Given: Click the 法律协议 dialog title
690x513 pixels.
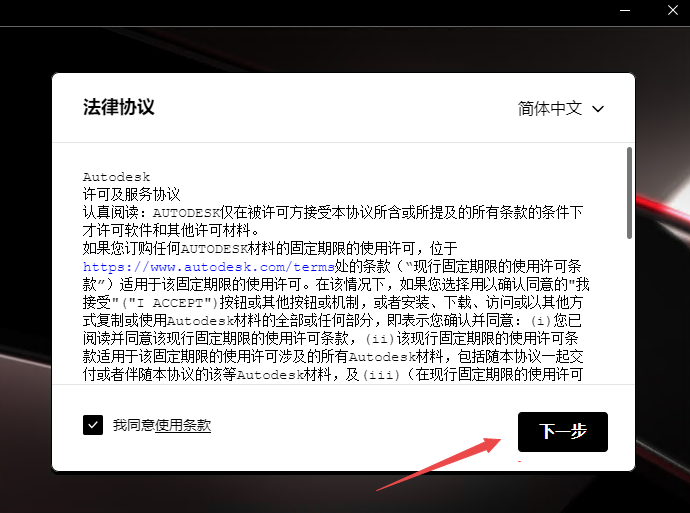Looking at the screenshot, I should (119, 107).
